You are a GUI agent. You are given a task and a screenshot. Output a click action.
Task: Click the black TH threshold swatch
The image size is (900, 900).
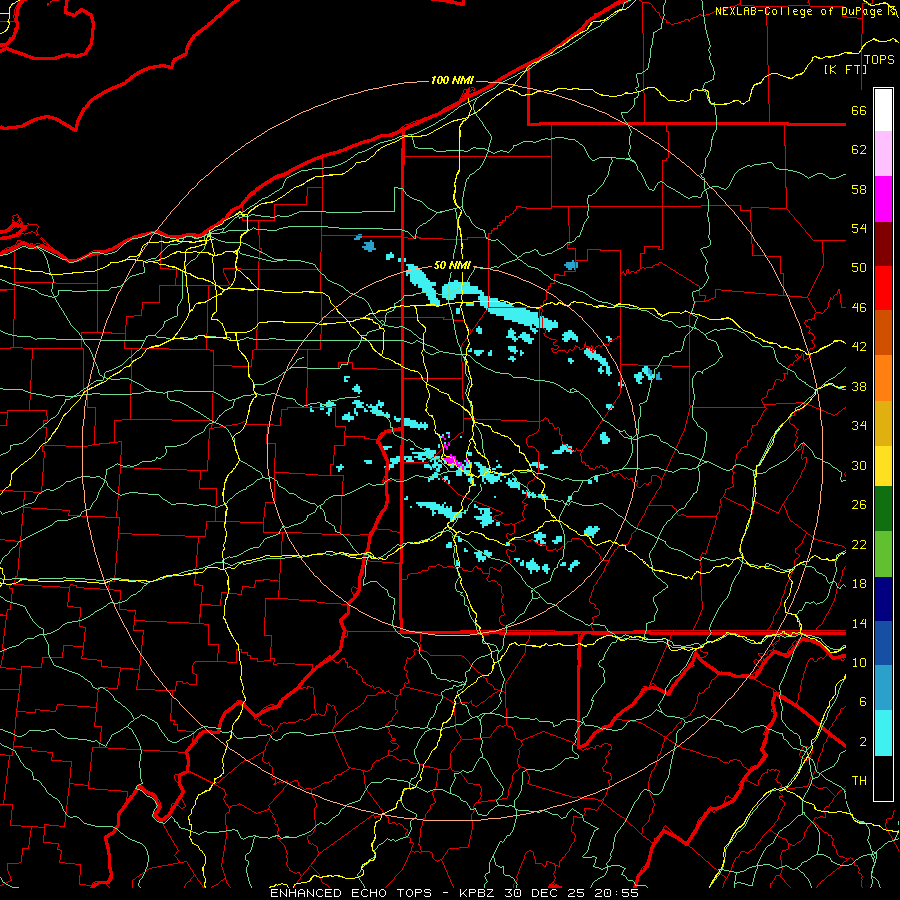click(x=883, y=778)
